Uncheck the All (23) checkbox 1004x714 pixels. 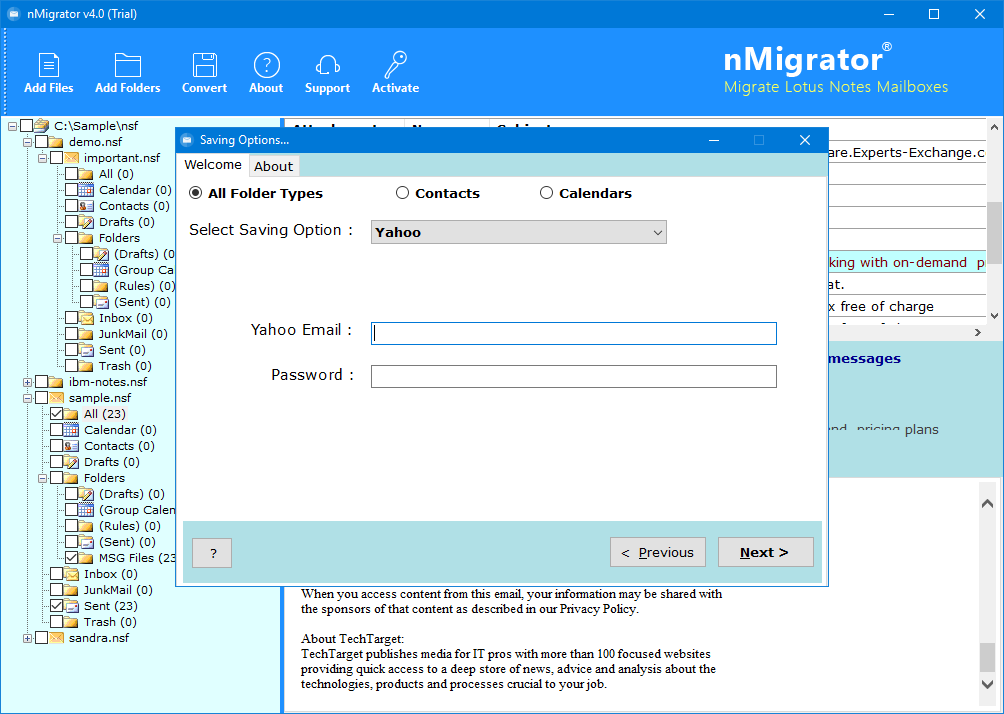click(x=56, y=414)
